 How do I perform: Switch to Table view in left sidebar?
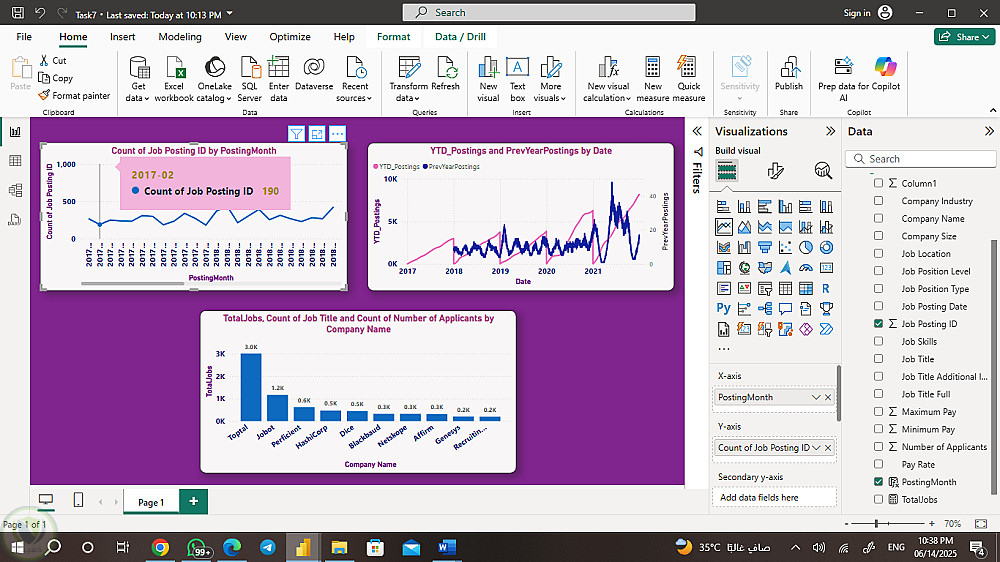(x=15, y=161)
